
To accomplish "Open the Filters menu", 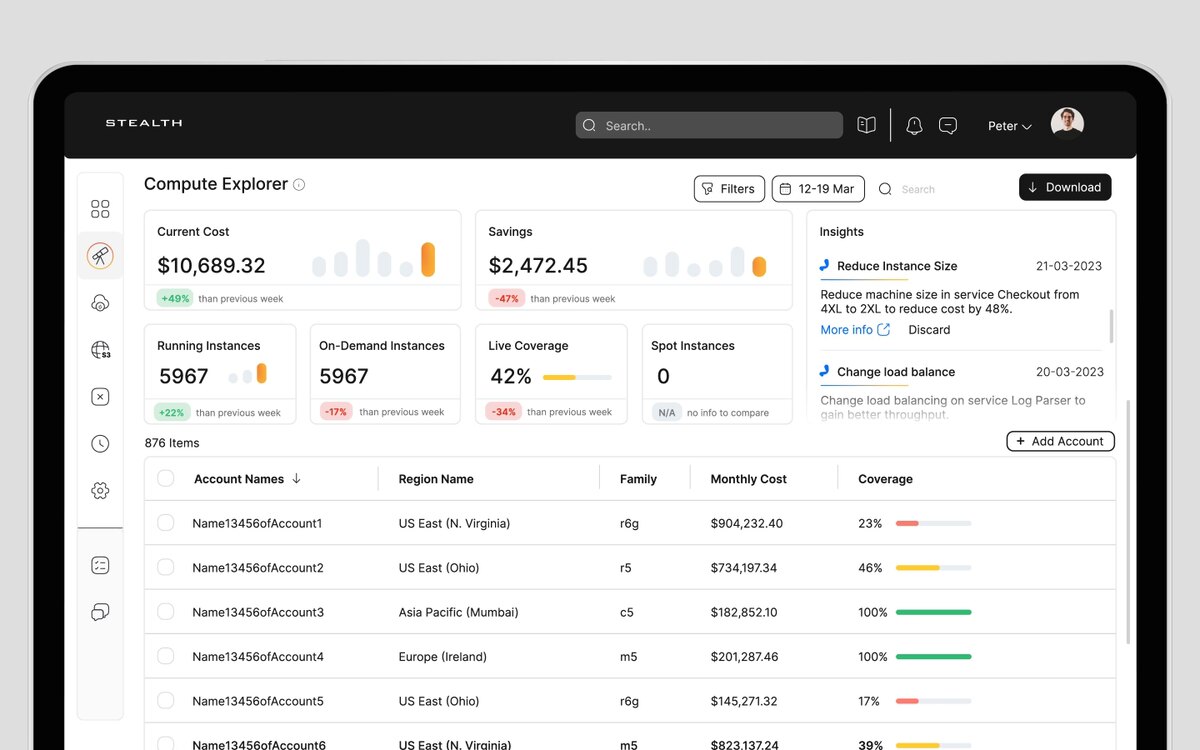I will 729,189.
